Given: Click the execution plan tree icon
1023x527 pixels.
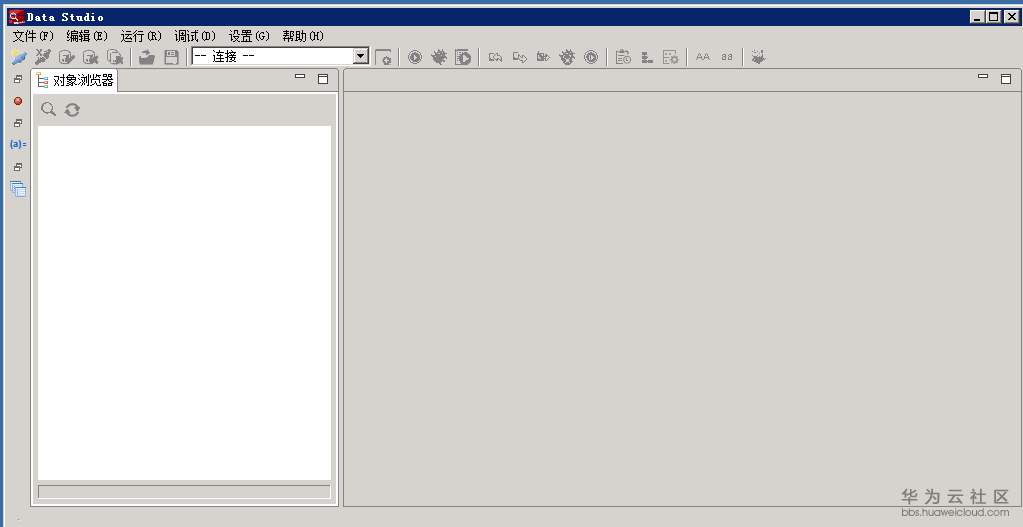Looking at the screenshot, I should 647,57.
